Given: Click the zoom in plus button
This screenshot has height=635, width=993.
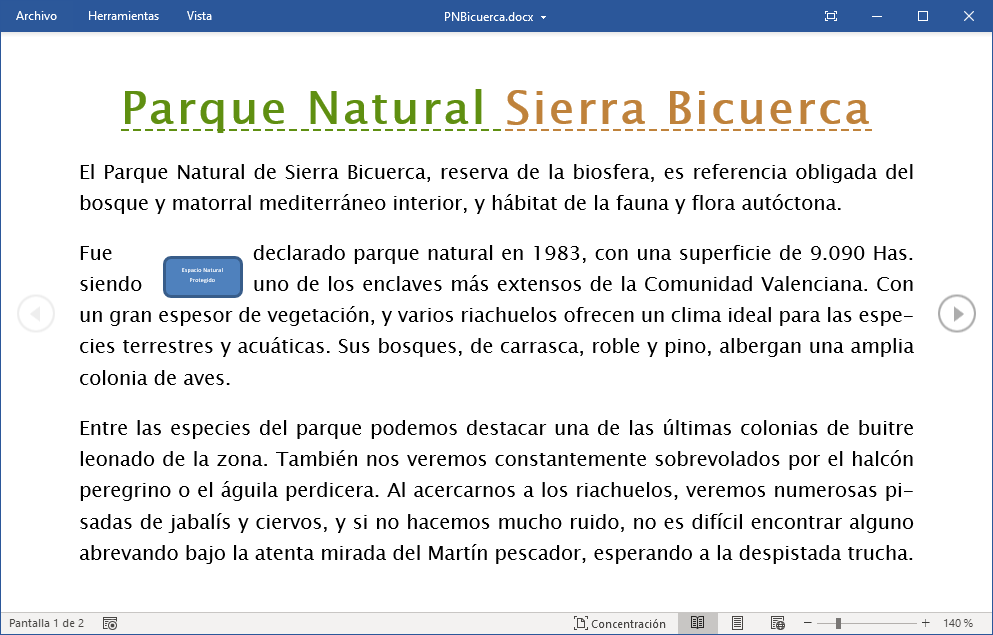Looking at the screenshot, I should (925, 623).
